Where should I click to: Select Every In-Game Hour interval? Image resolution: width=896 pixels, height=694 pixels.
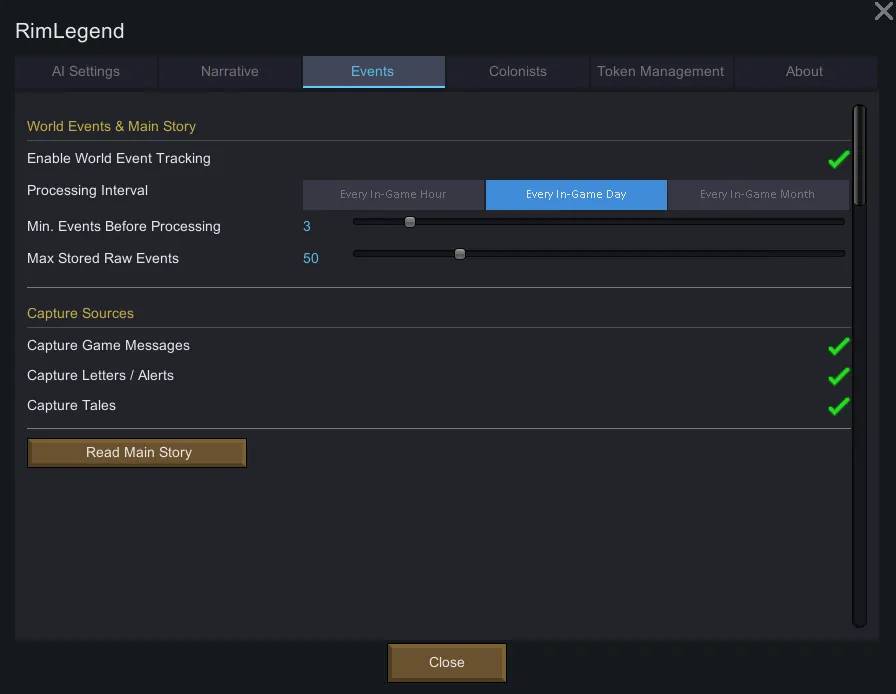click(393, 195)
